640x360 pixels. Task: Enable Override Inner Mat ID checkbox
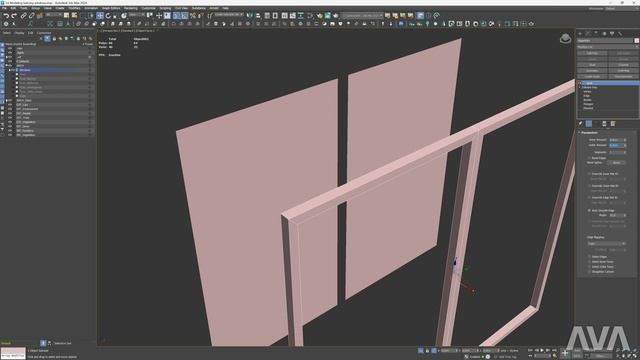[589, 174]
